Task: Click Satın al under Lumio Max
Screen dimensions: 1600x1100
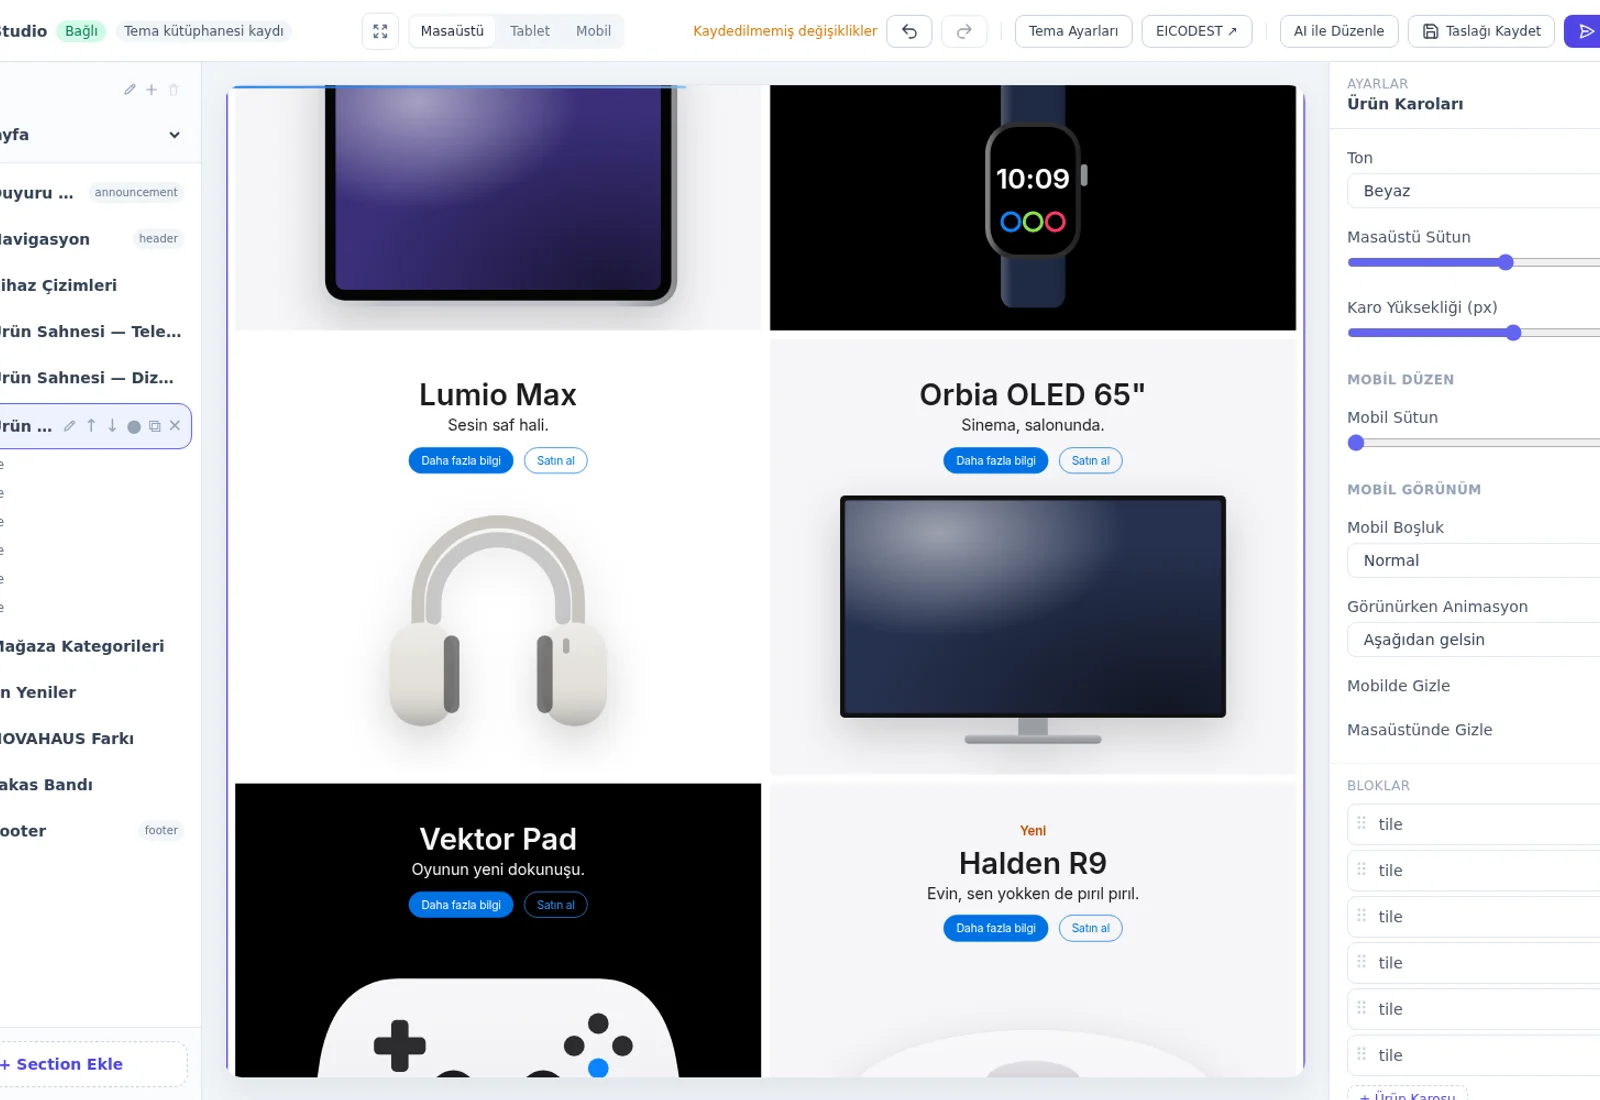Action: click(x=556, y=461)
